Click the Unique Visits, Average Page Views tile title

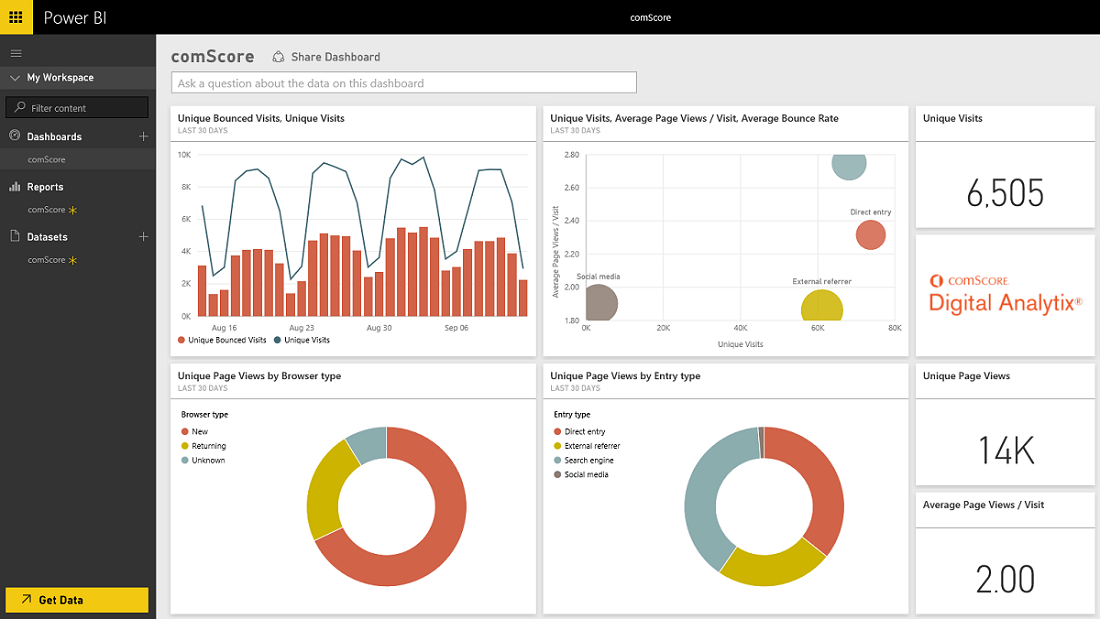coord(695,118)
